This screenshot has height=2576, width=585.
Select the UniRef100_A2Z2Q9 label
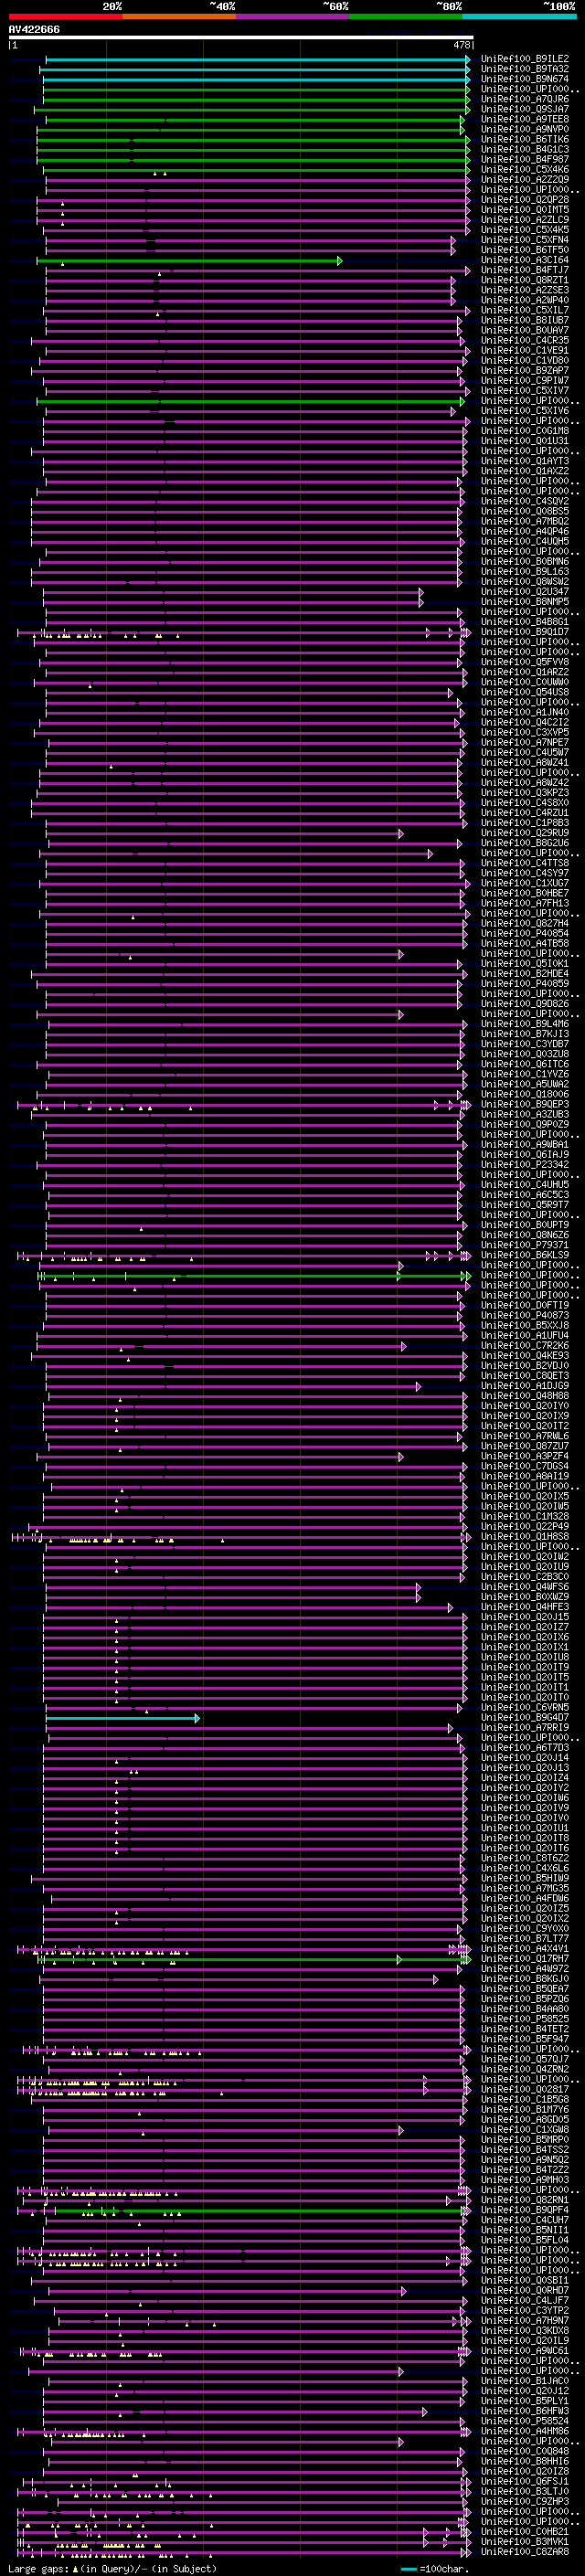click(525, 180)
